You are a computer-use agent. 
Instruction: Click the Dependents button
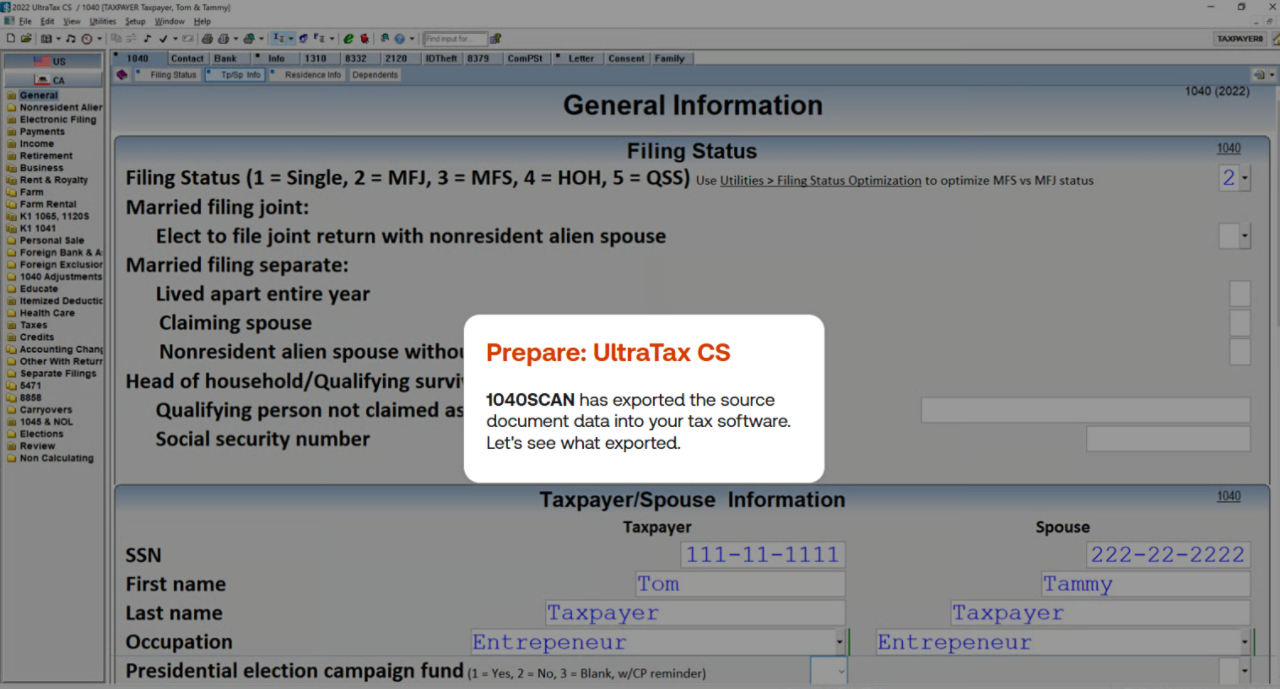pos(375,75)
